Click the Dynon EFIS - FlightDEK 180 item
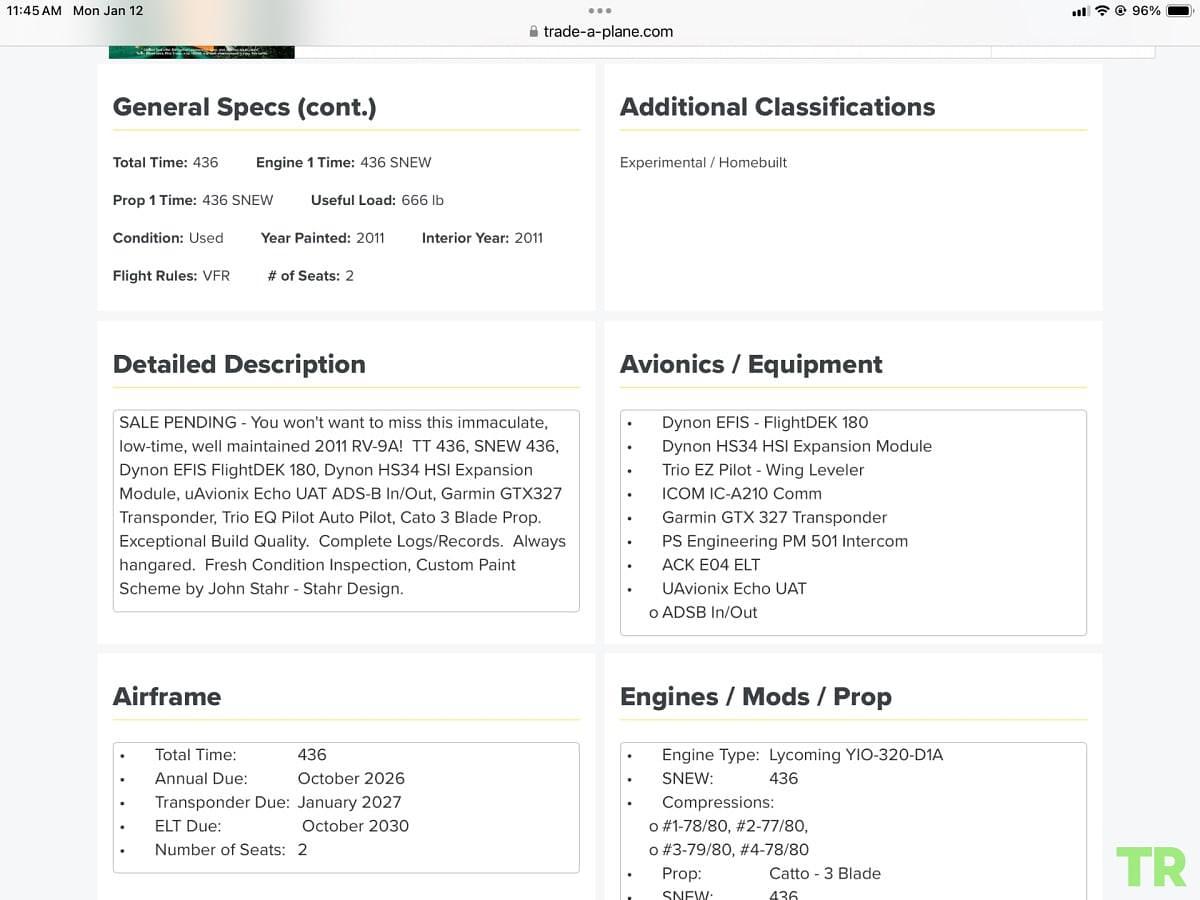 [765, 422]
